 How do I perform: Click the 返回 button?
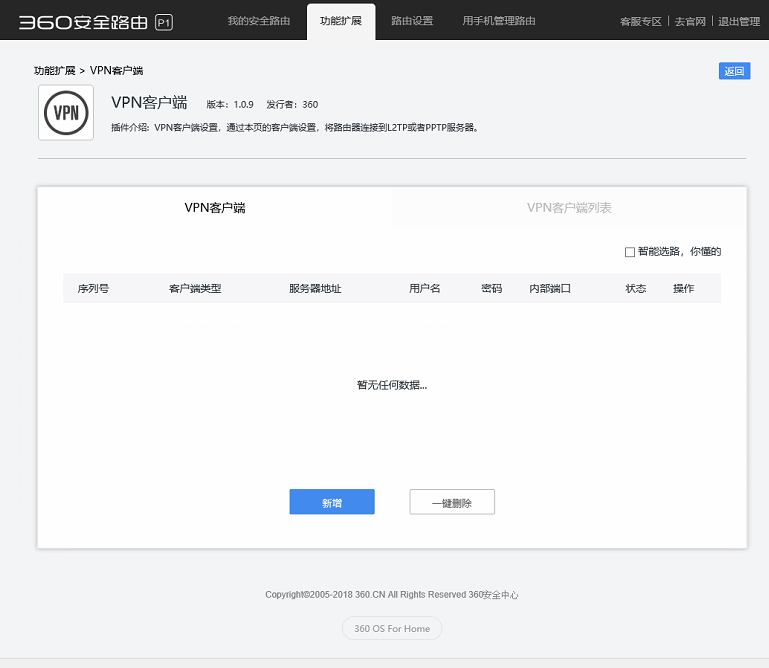734,71
